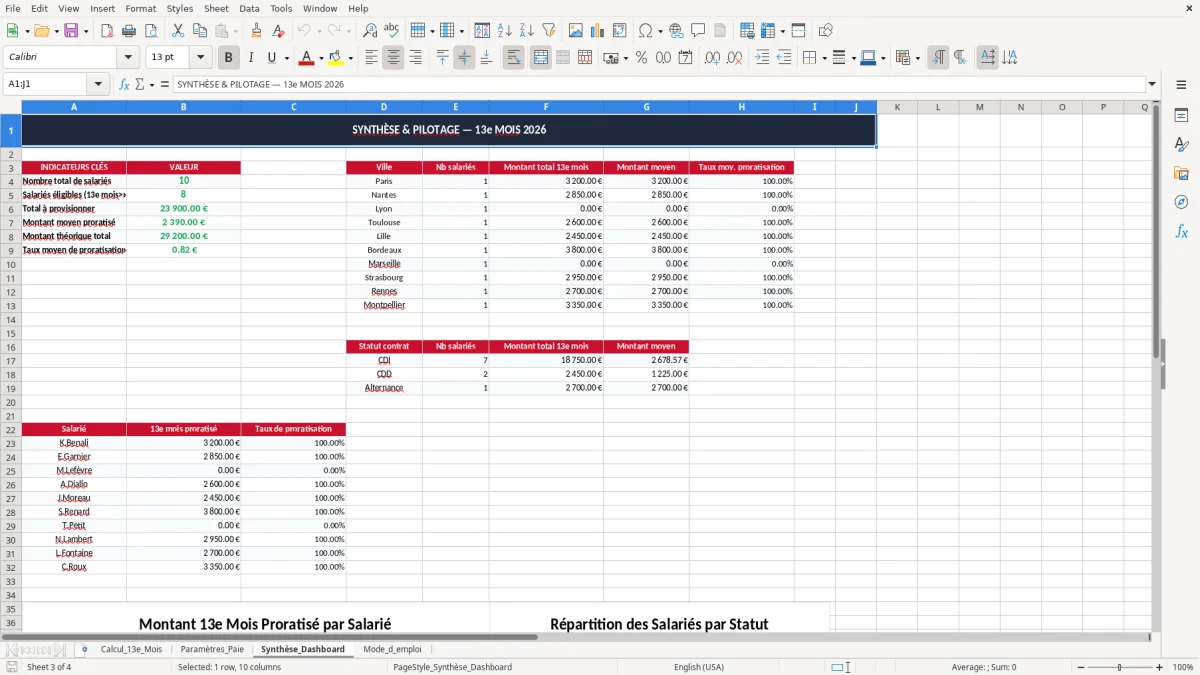Click Font Color red swatch
The height and width of the screenshot is (675, 1200).
(x=306, y=58)
